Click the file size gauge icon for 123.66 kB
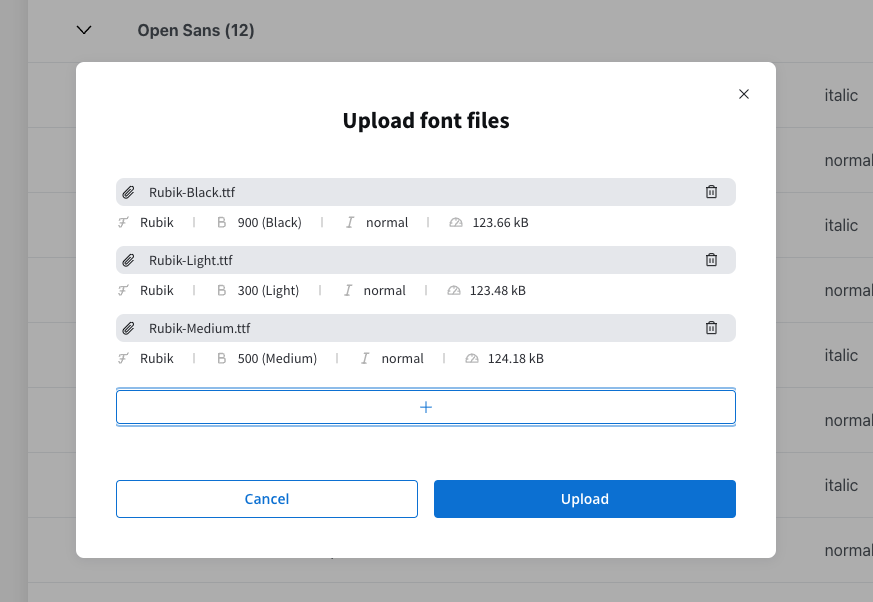The height and width of the screenshot is (602, 873). (456, 222)
